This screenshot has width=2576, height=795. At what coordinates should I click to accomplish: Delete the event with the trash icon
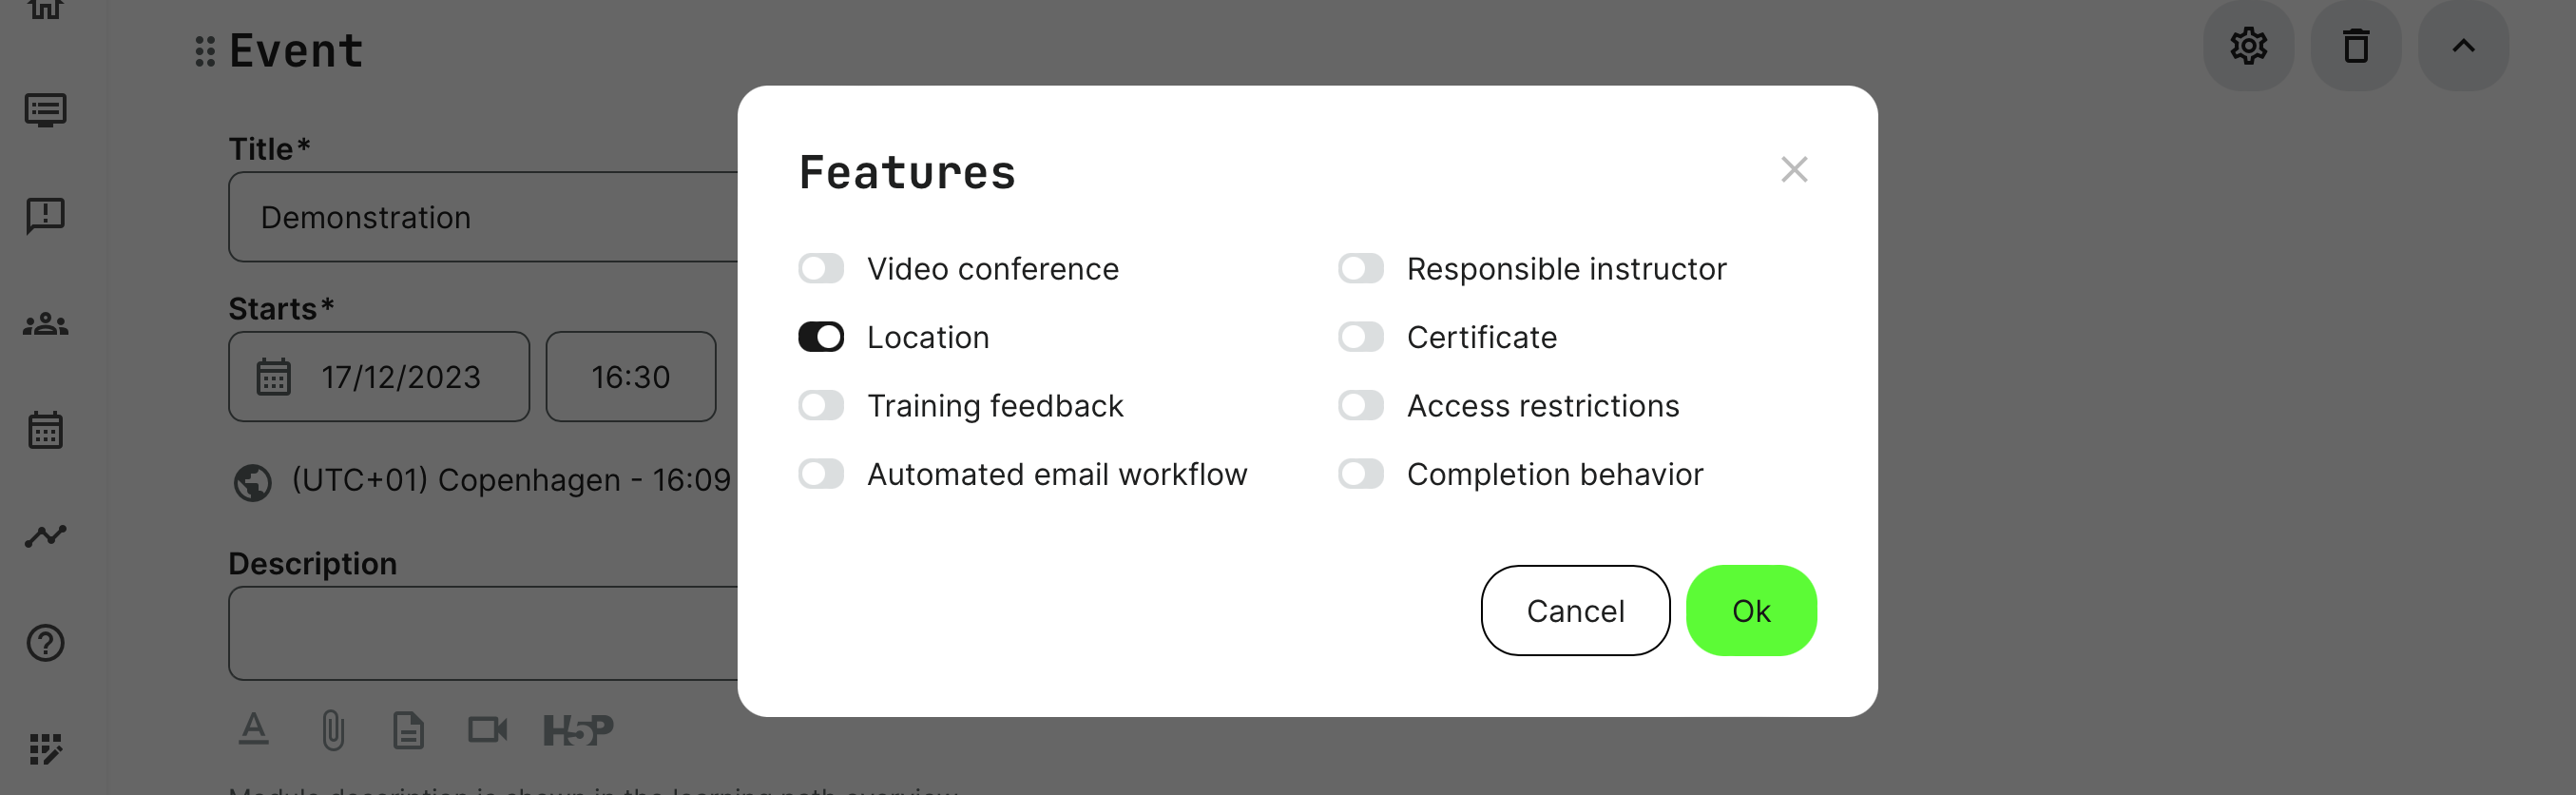[2355, 46]
